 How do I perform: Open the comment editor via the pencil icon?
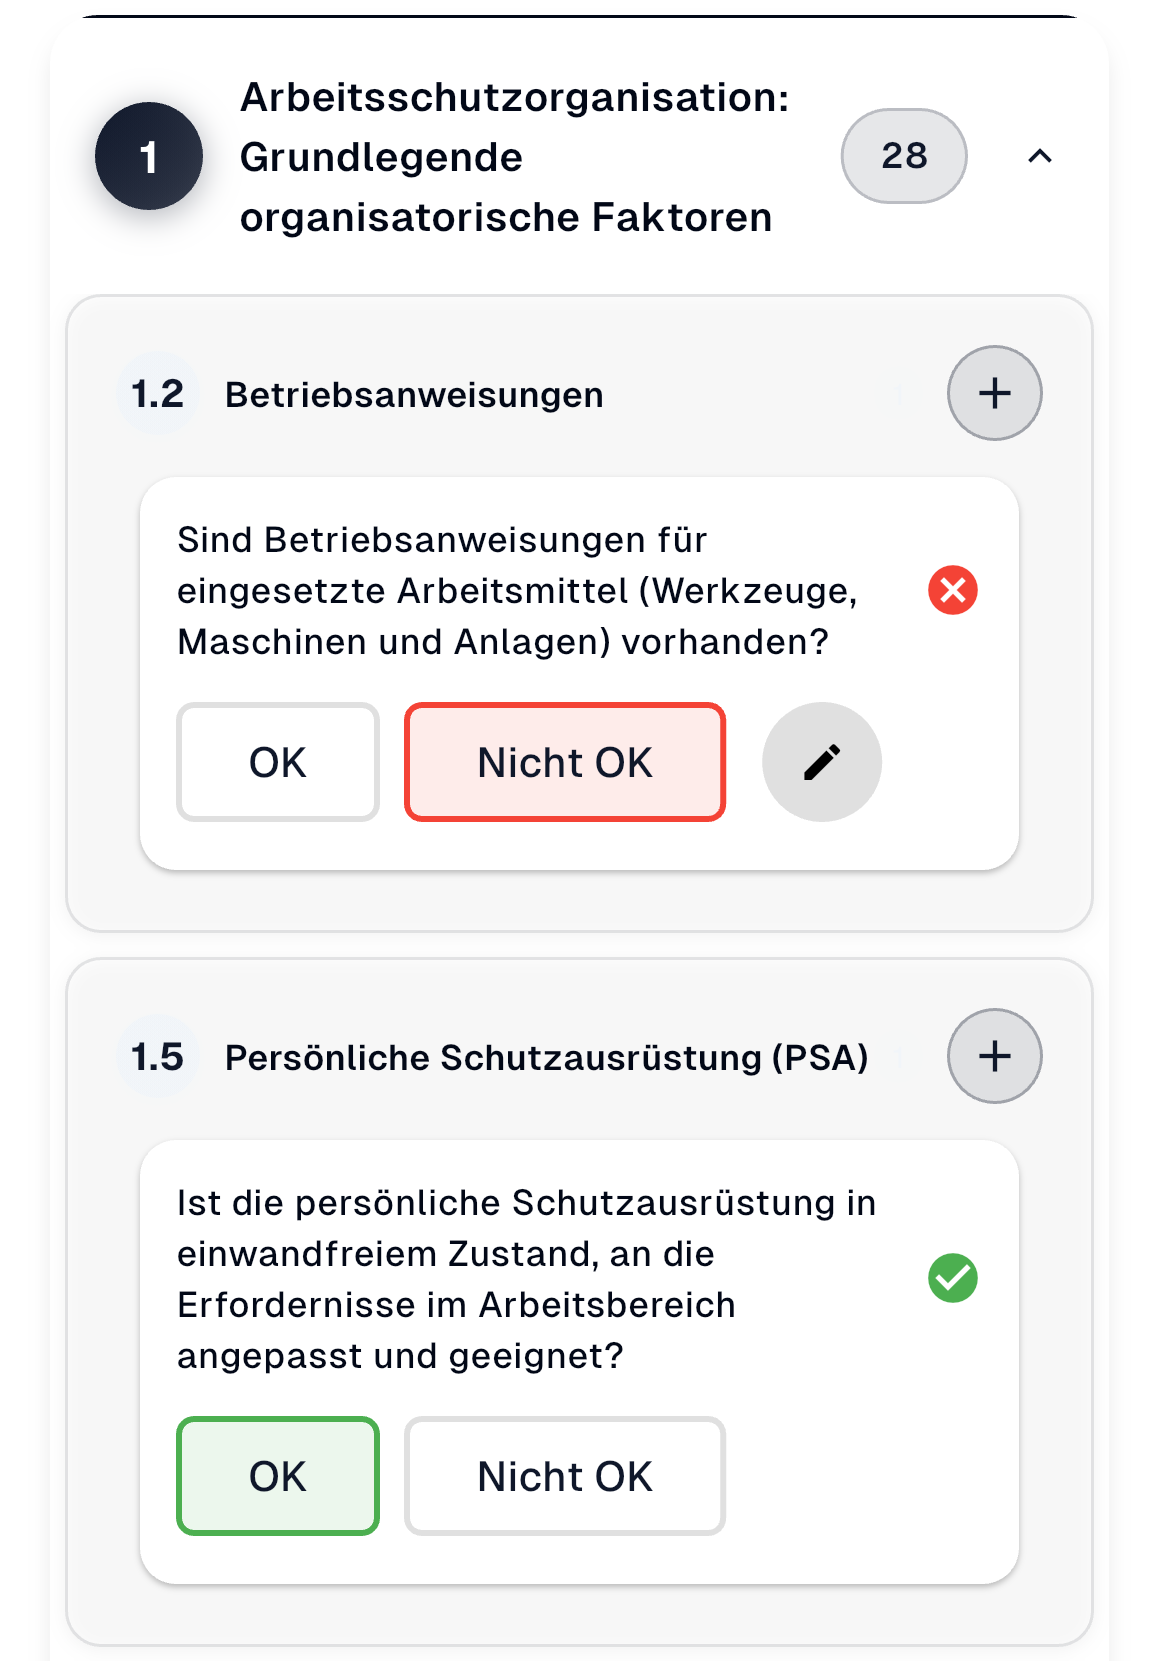(822, 762)
